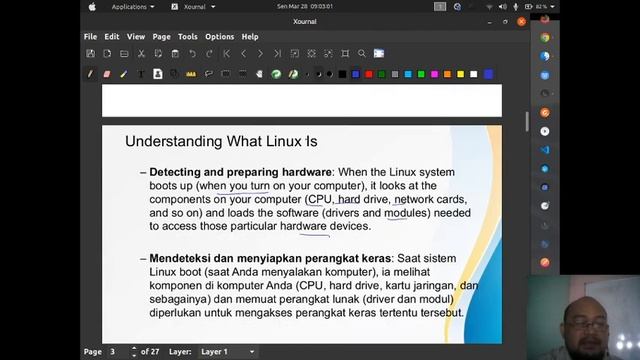Image resolution: width=640 pixels, height=360 pixels.
Task: Jump to last page arrow icon
Action: (278, 53)
